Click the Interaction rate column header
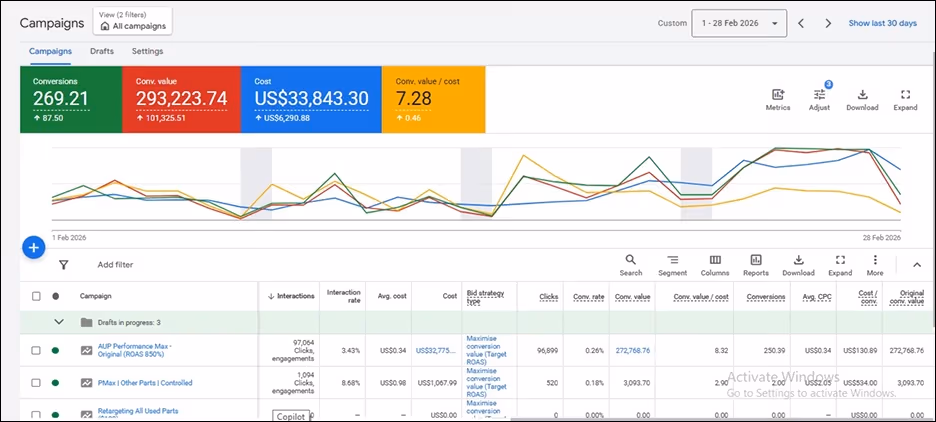The height and width of the screenshot is (422, 936). tap(344, 296)
